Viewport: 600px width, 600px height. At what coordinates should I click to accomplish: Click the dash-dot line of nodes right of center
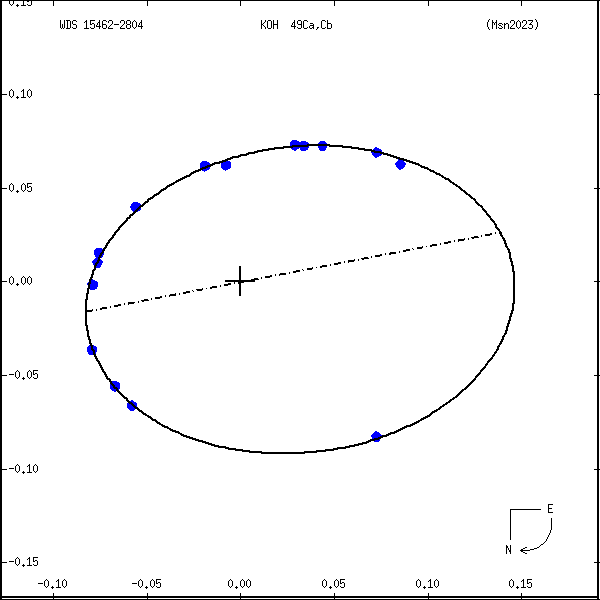[375, 256]
